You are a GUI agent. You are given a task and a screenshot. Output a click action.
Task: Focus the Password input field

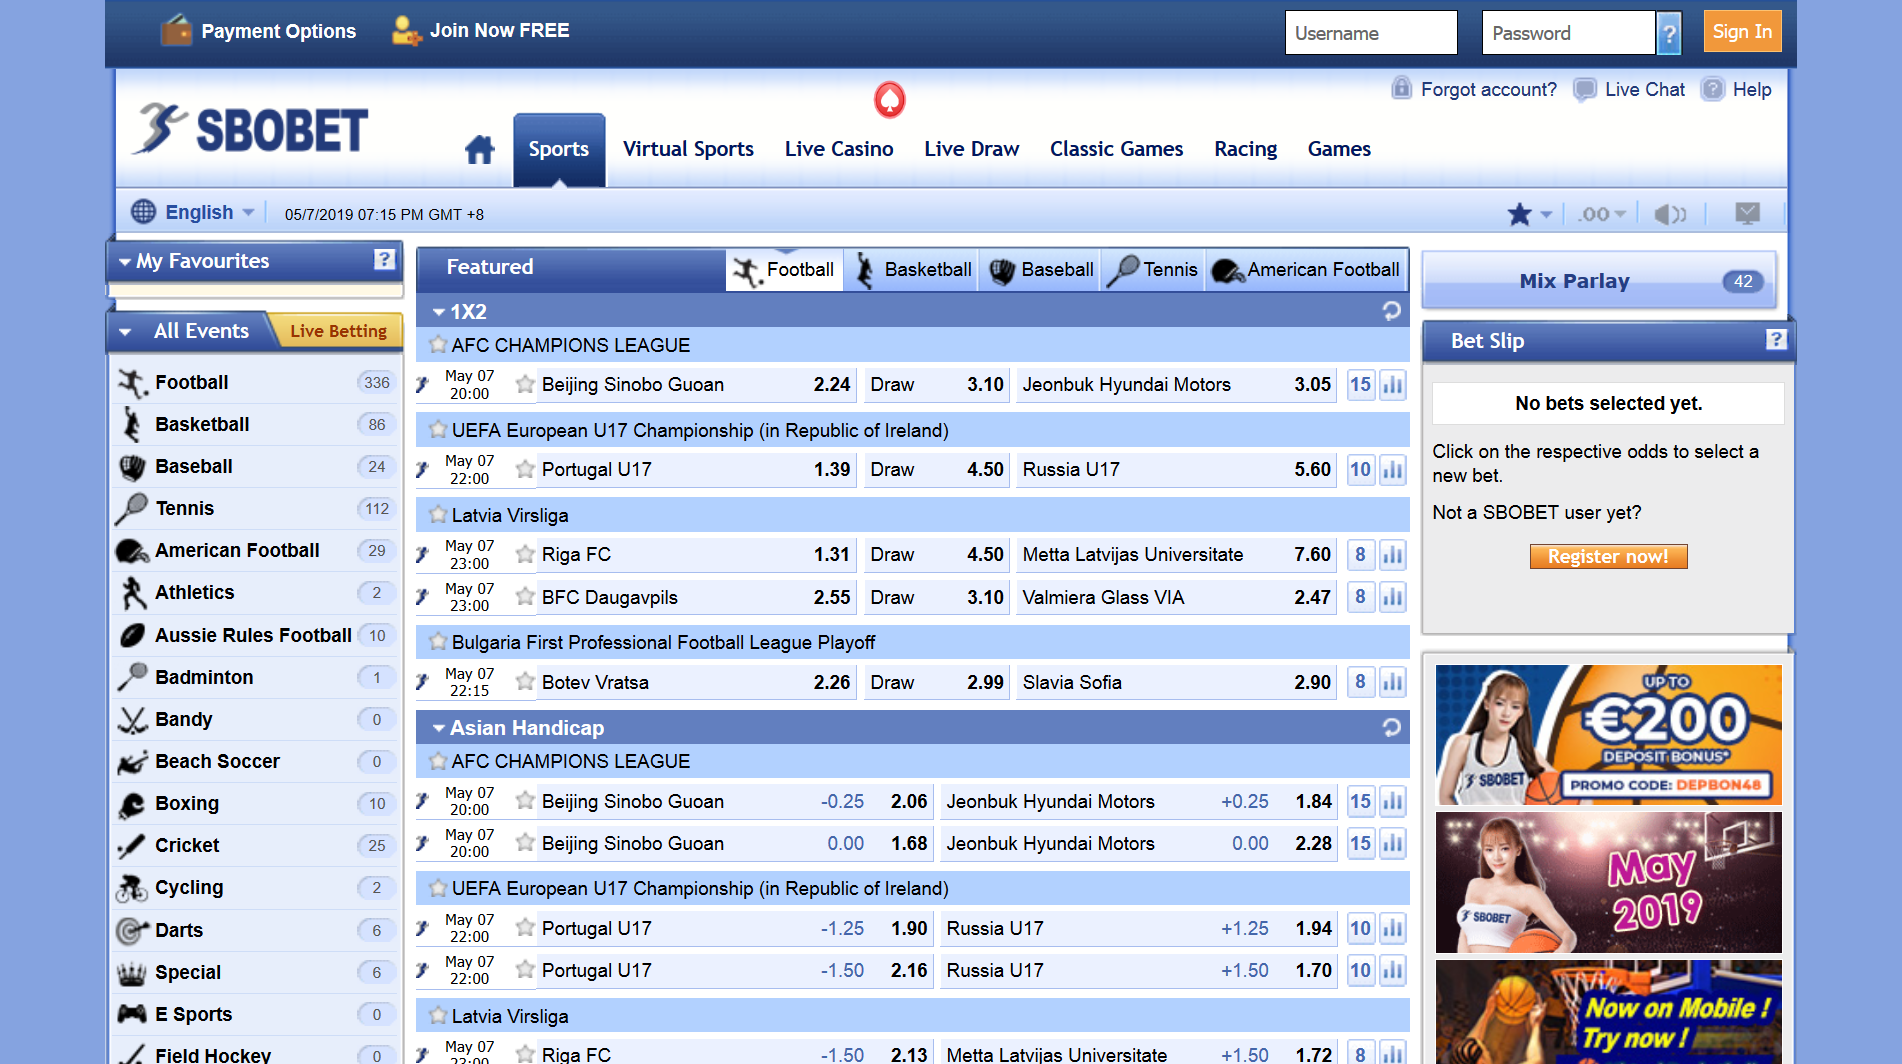click(1568, 33)
